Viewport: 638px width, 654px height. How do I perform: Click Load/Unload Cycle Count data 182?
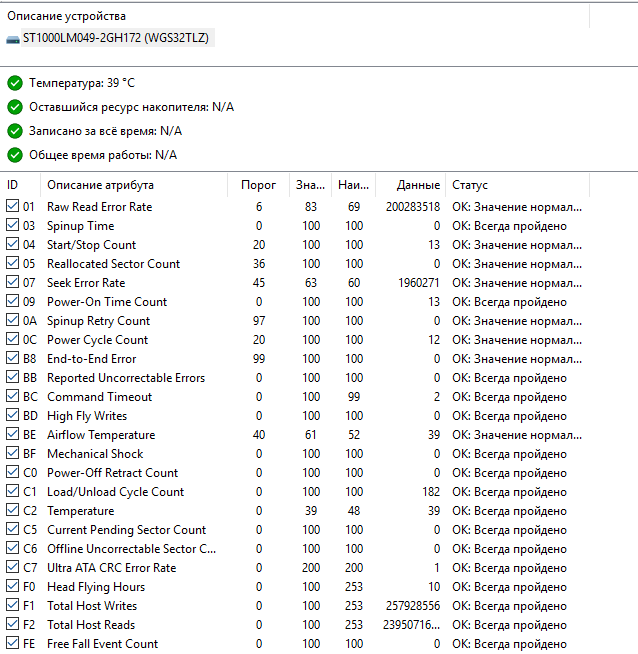(431, 492)
